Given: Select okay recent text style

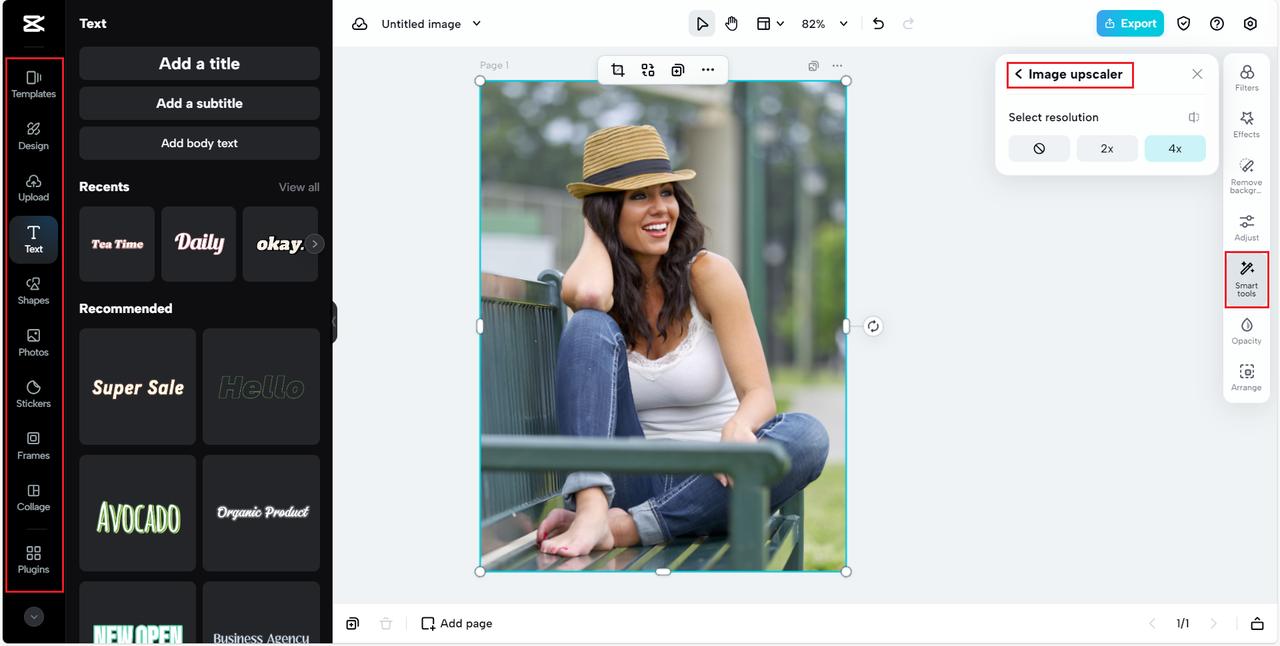Looking at the screenshot, I should click(278, 244).
